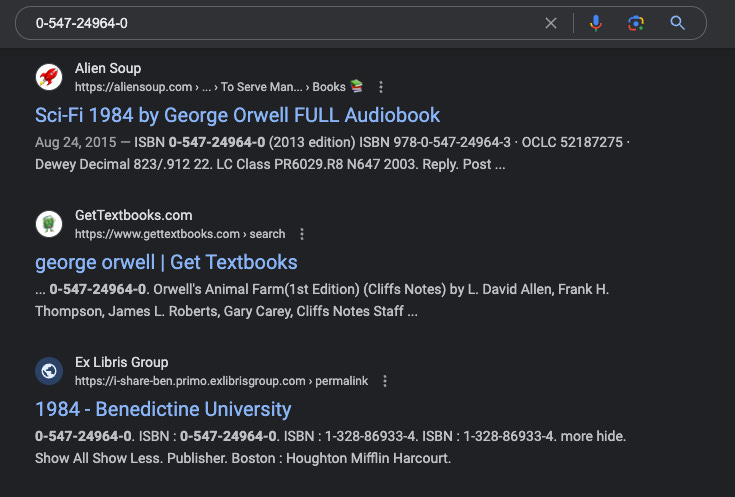
Task: Open the three-dot menu beside the exlibrisgroup.com permalink URL
Action: click(384, 381)
